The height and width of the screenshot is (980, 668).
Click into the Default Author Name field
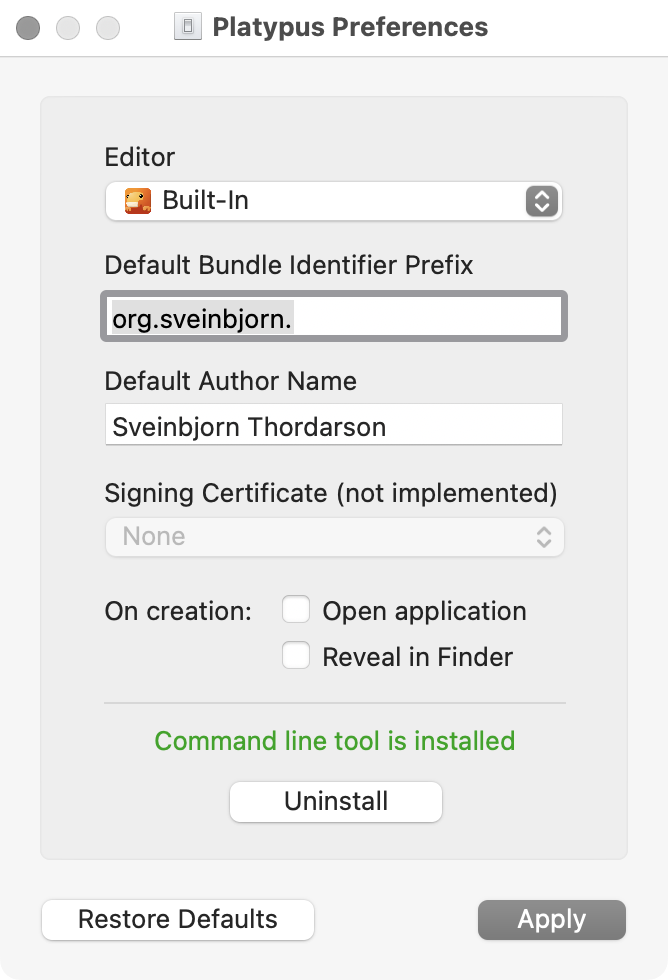tap(333, 425)
